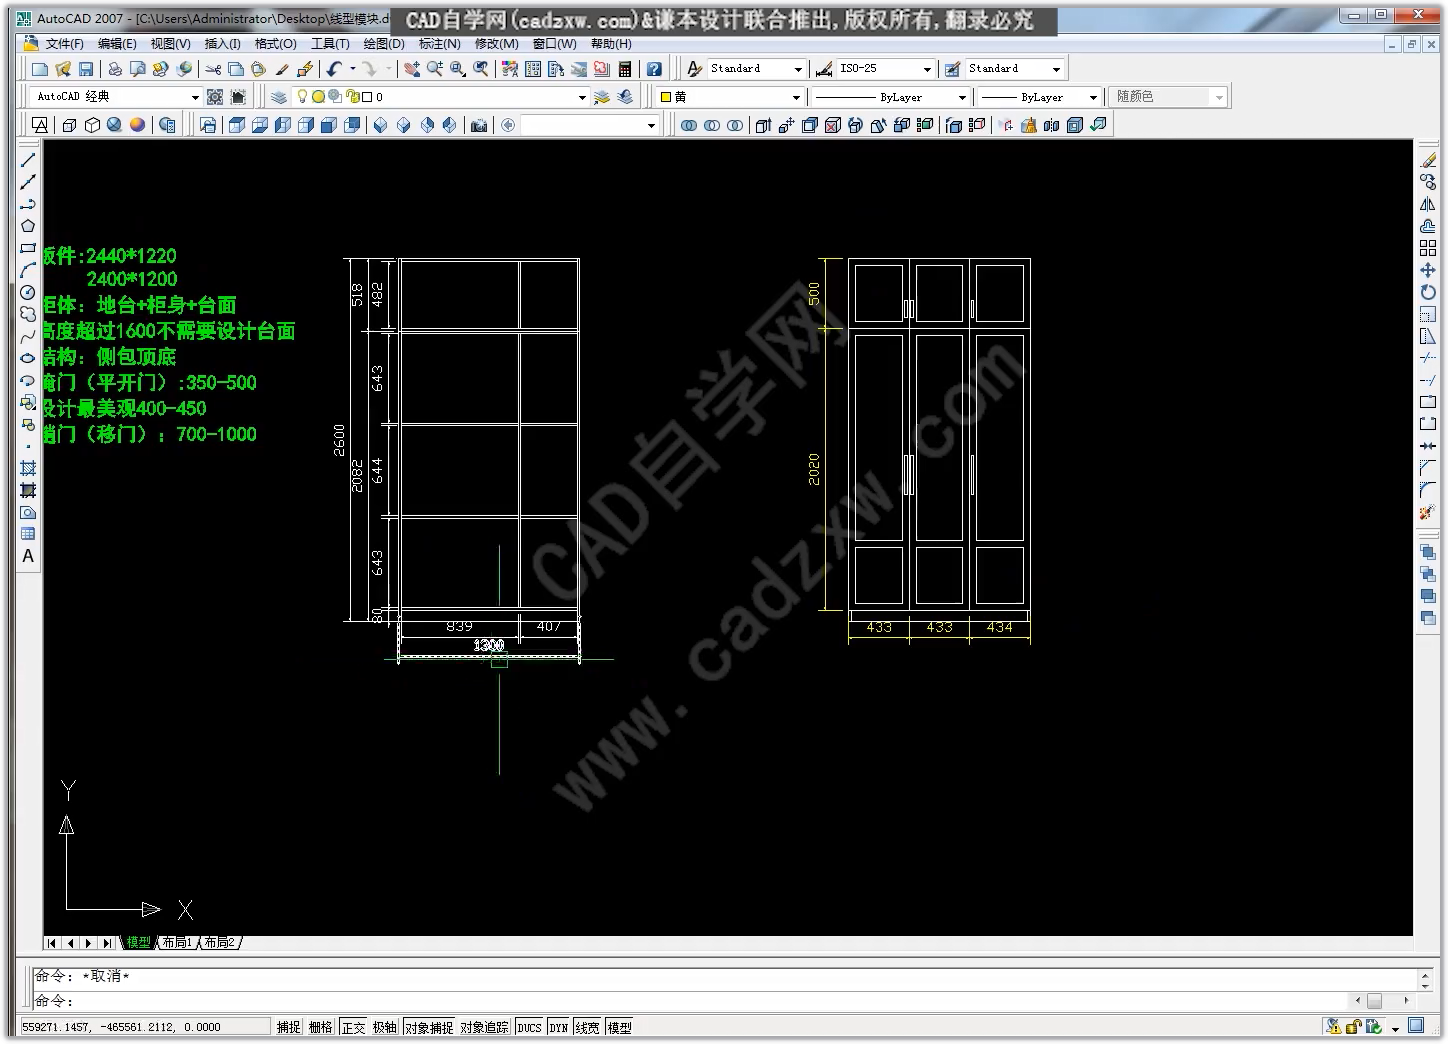Image resolution: width=1448 pixels, height=1044 pixels.
Task: Click the camera icon in the View toolbar
Action: coord(479,125)
